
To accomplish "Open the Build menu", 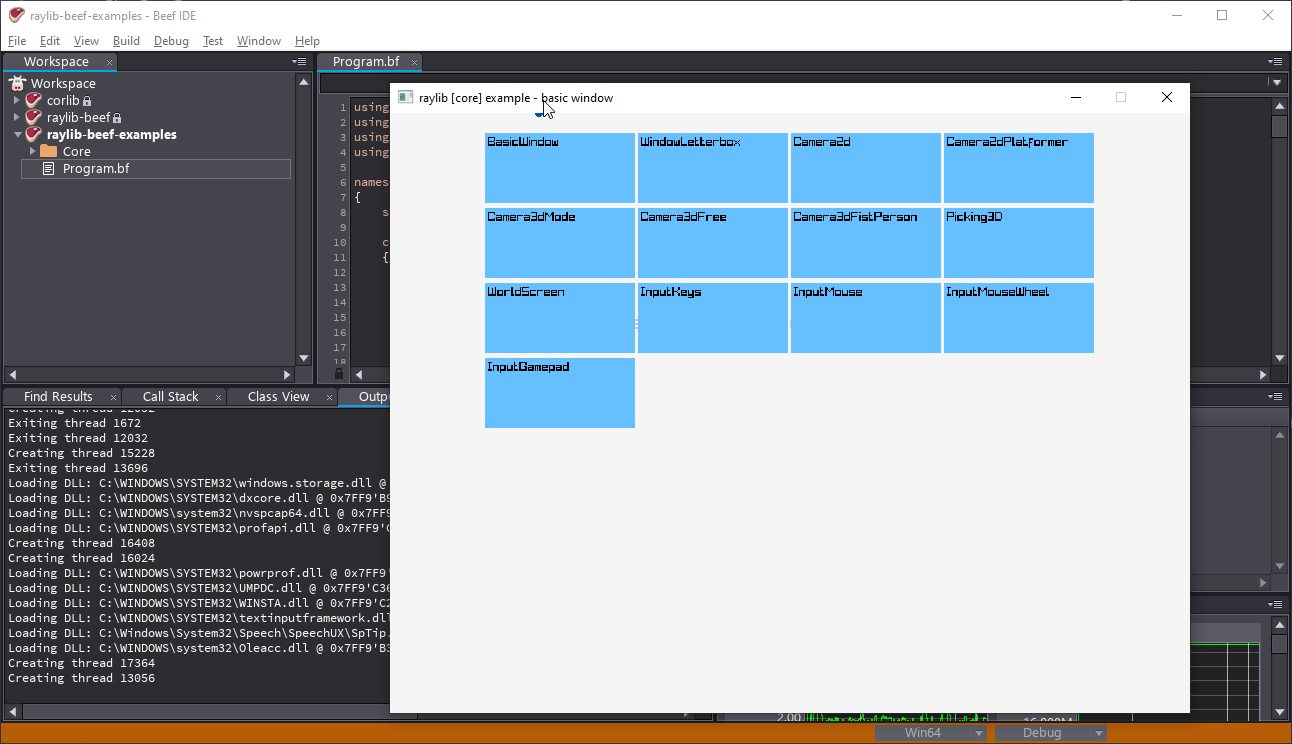I will tap(126, 41).
